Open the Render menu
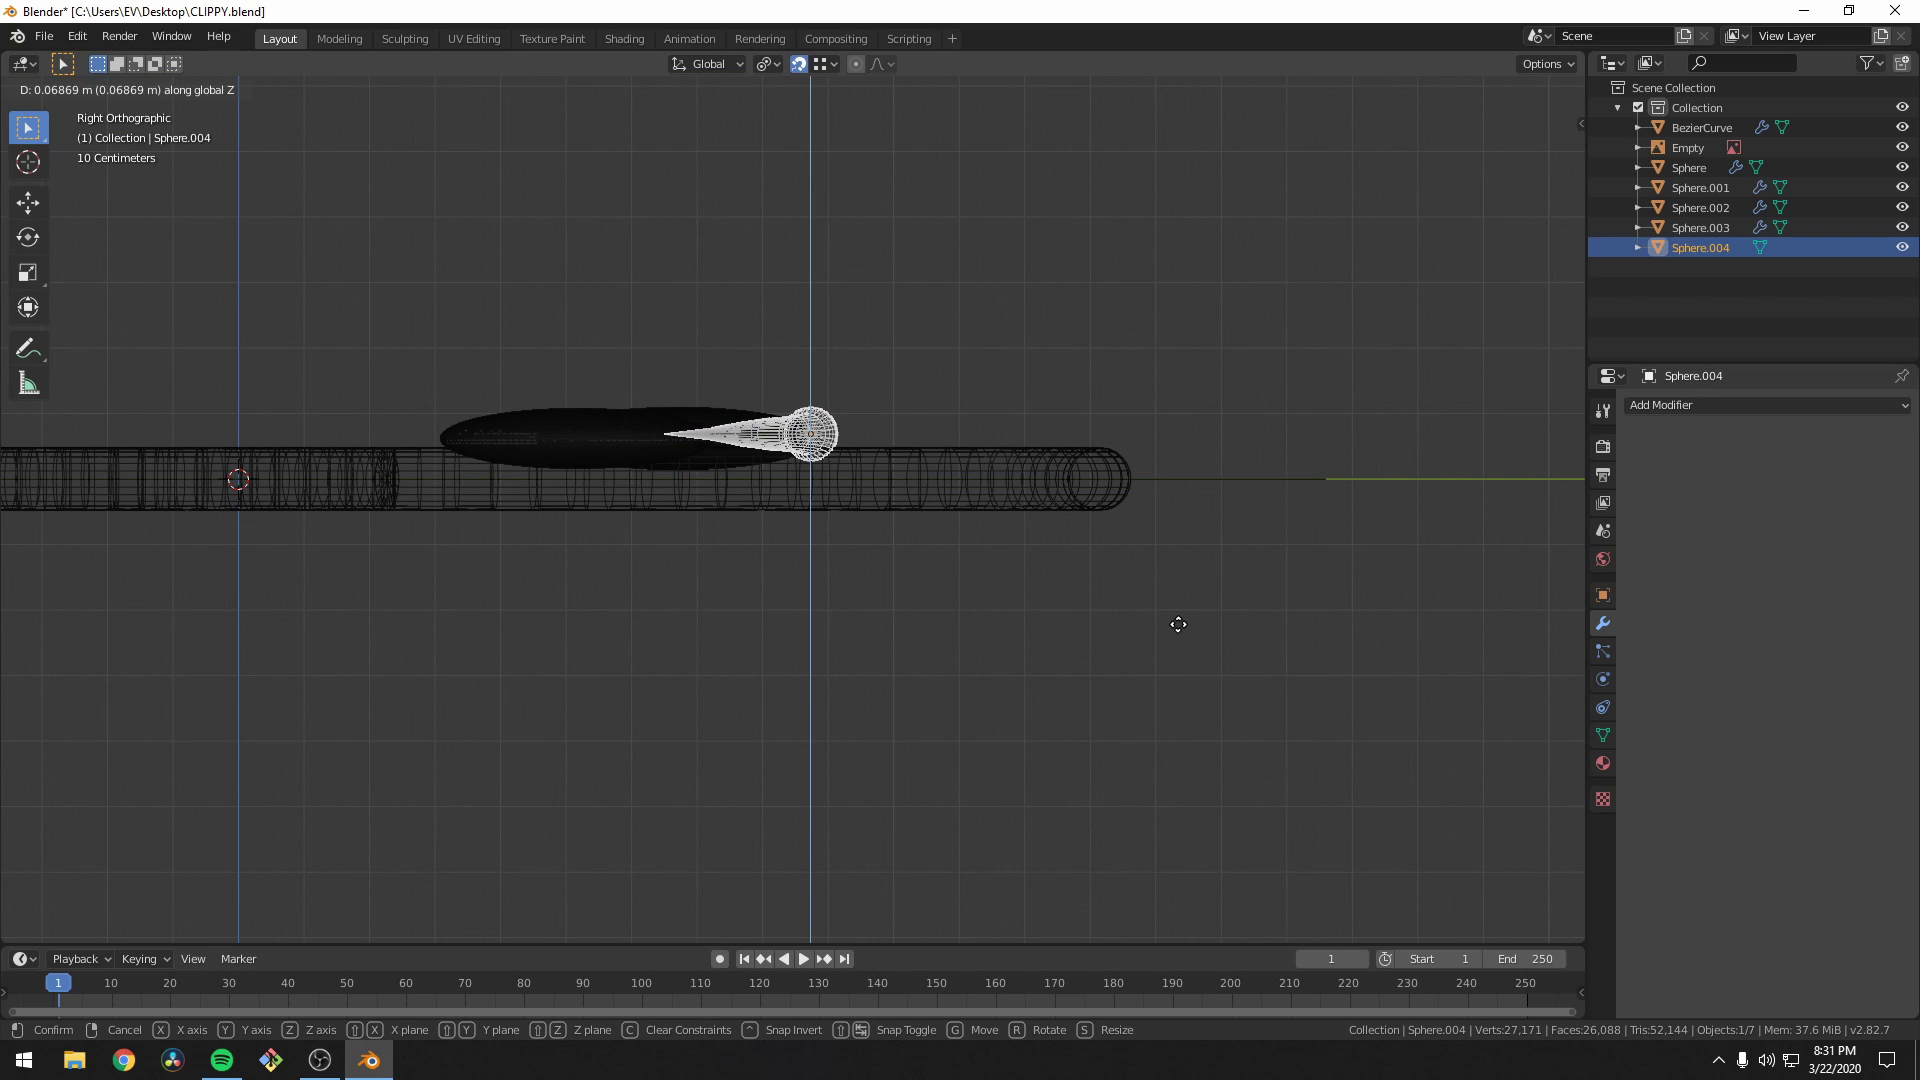The image size is (1920, 1080). pos(119,36)
